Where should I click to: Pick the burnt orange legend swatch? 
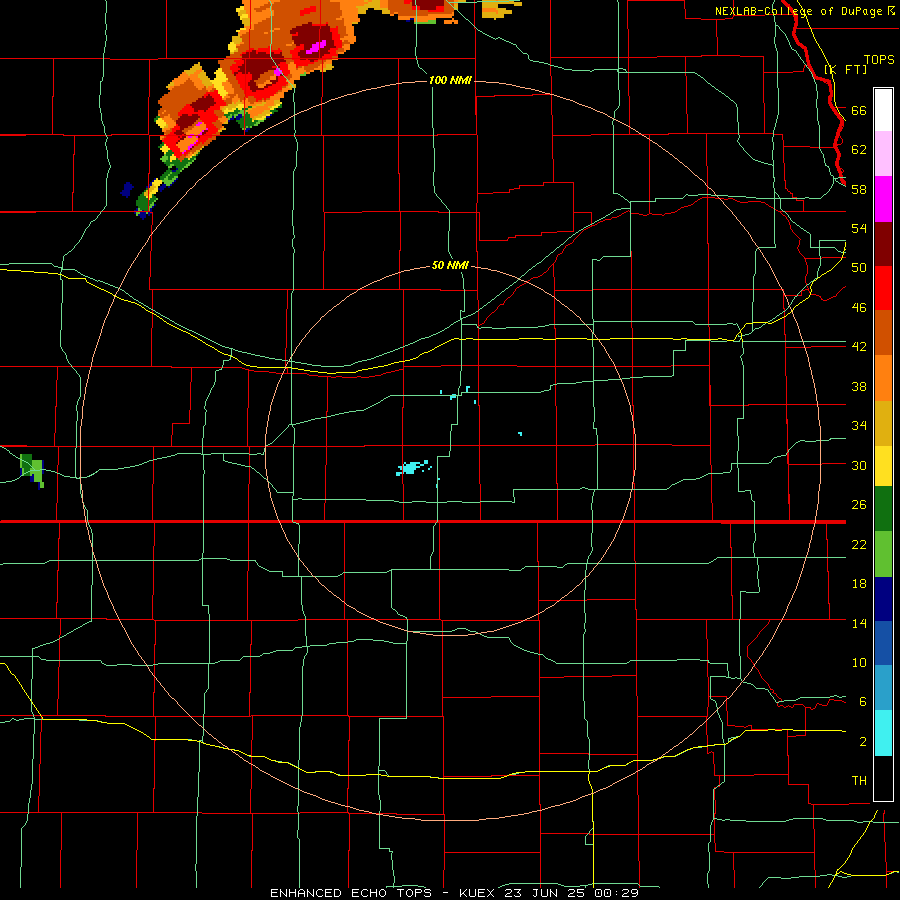coord(883,333)
